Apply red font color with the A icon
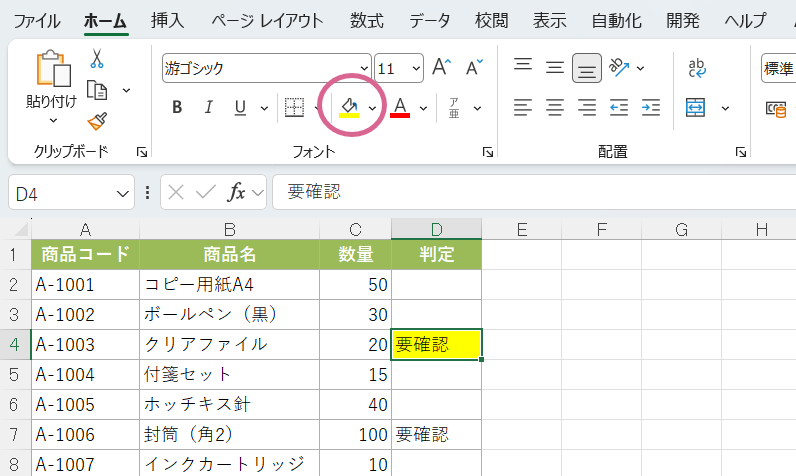This screenshot has height=476, width=796. click(400, 108)
